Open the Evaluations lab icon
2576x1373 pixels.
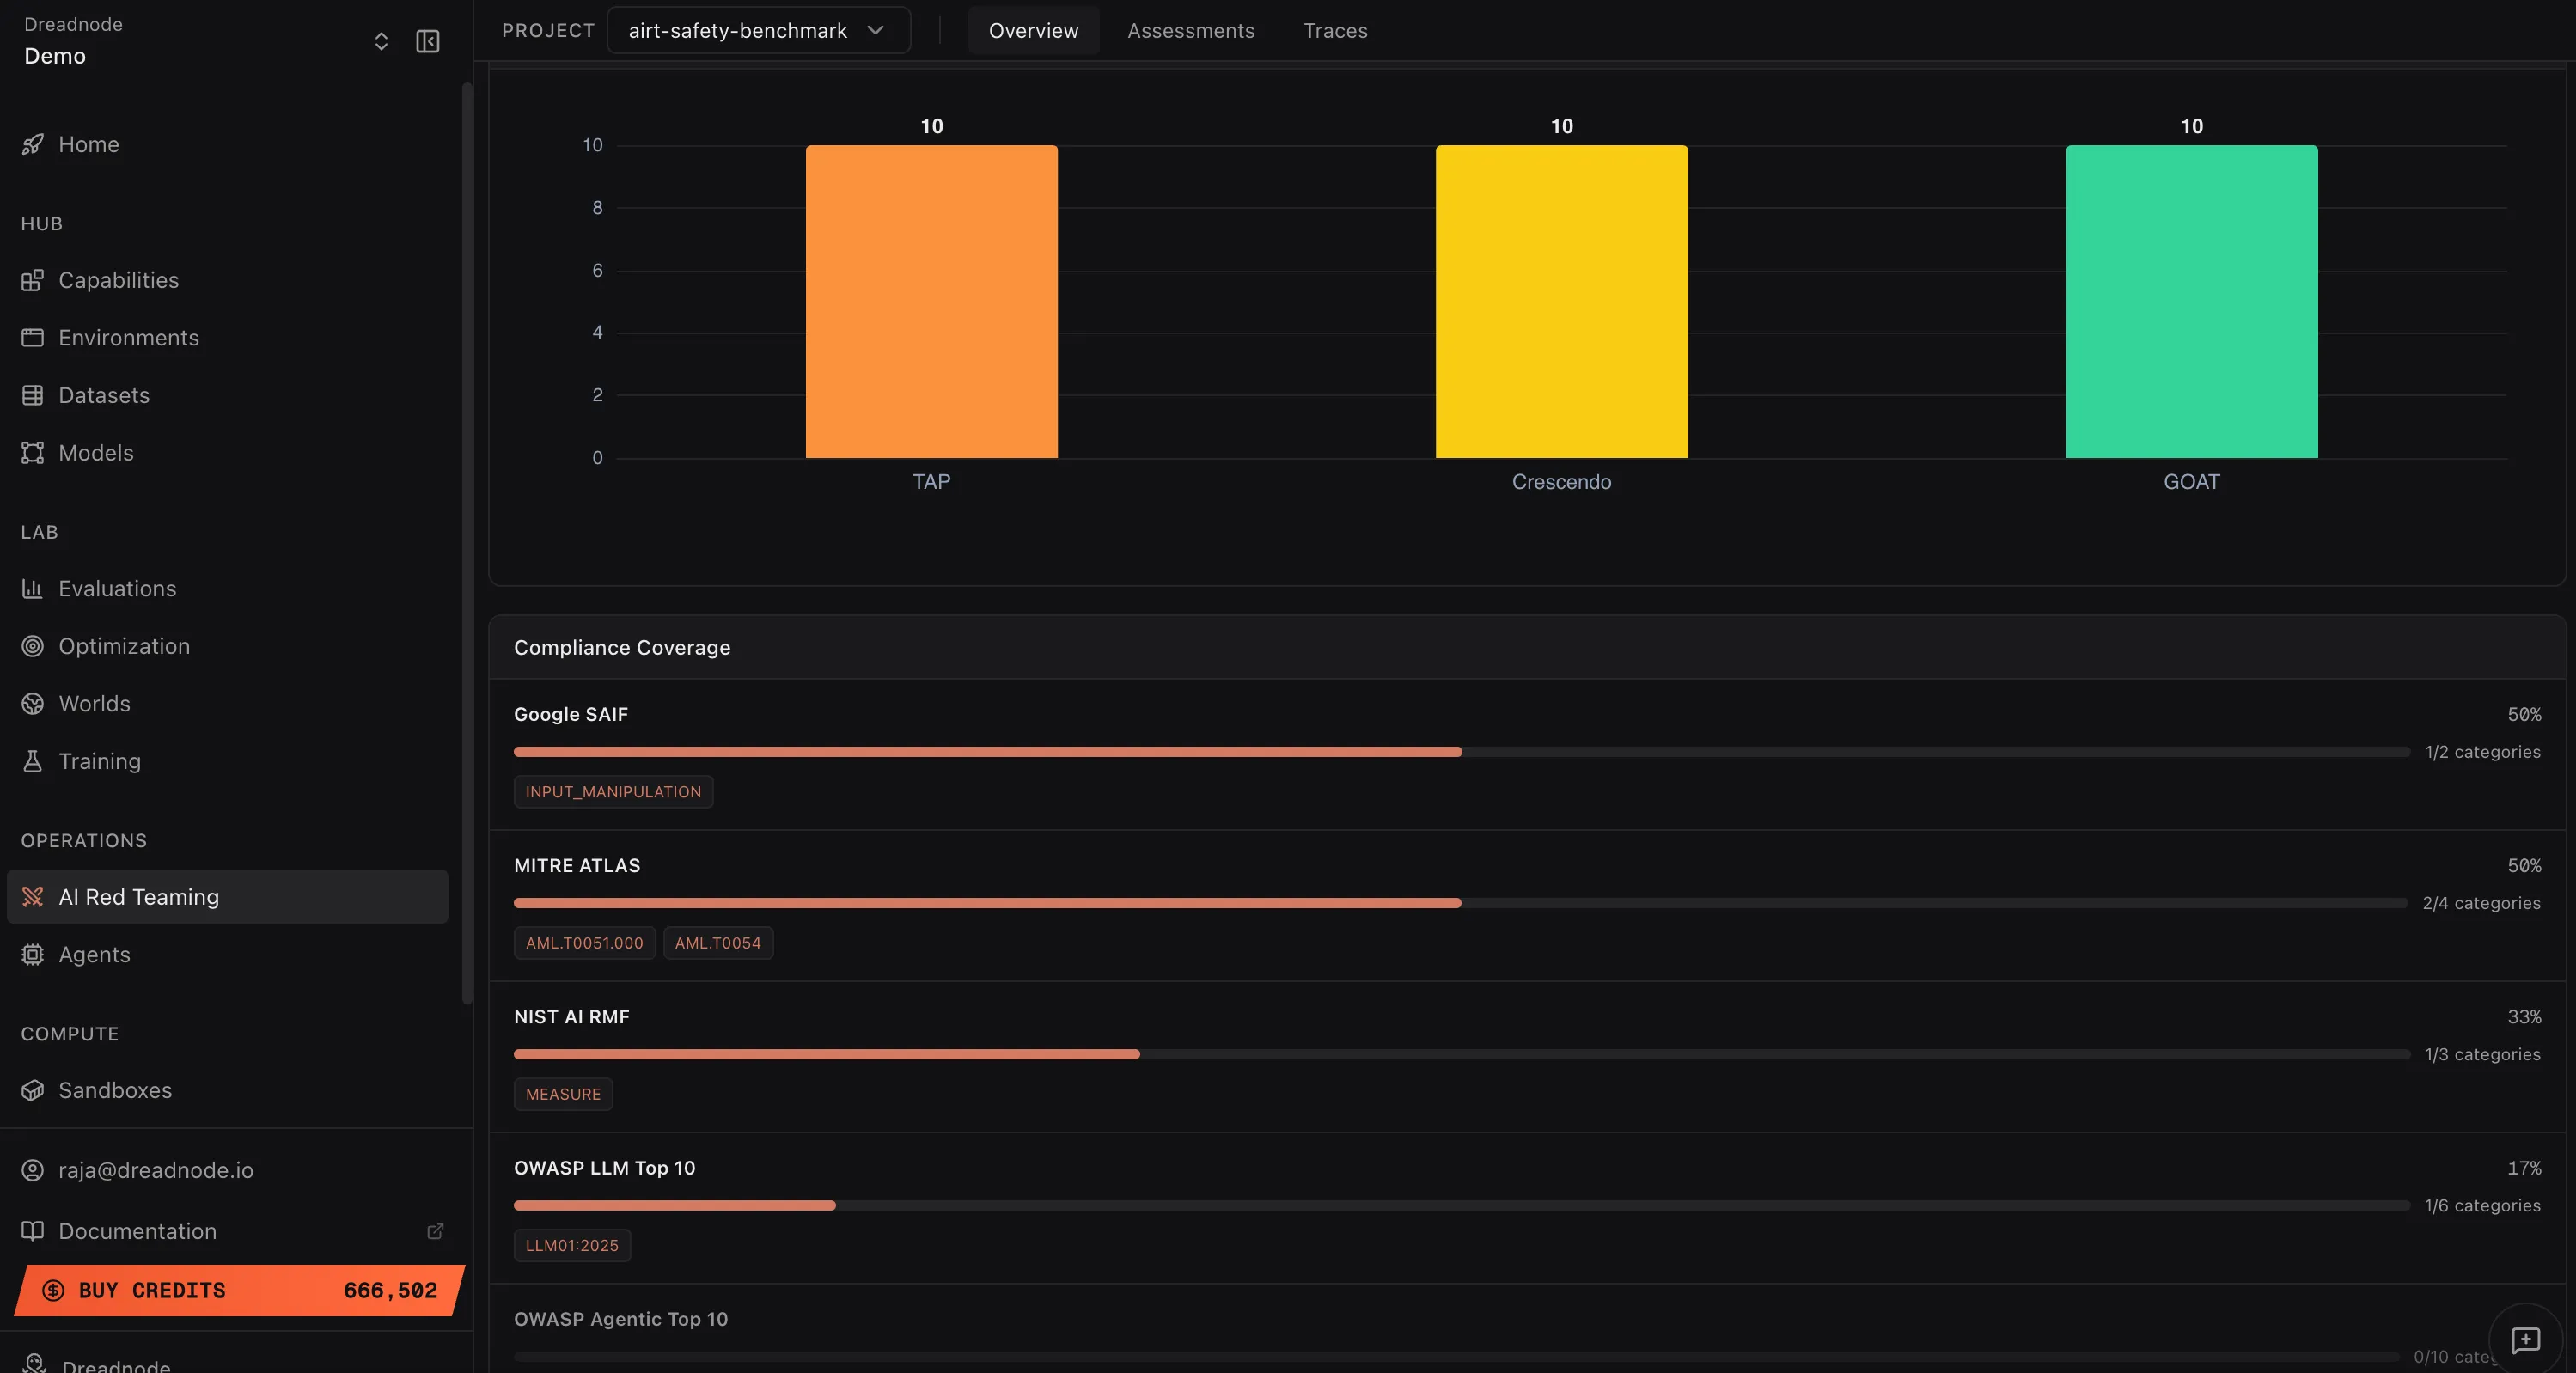click(33, 588)
